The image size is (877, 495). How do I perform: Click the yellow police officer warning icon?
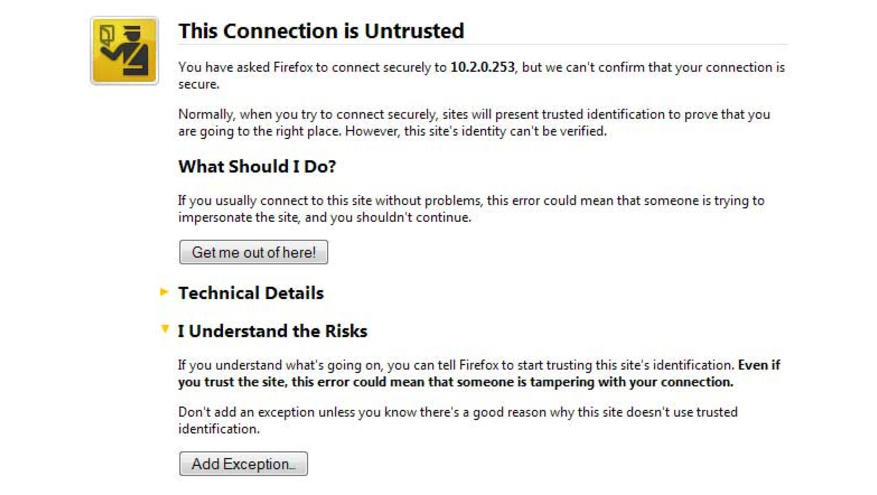coord(124,50)
